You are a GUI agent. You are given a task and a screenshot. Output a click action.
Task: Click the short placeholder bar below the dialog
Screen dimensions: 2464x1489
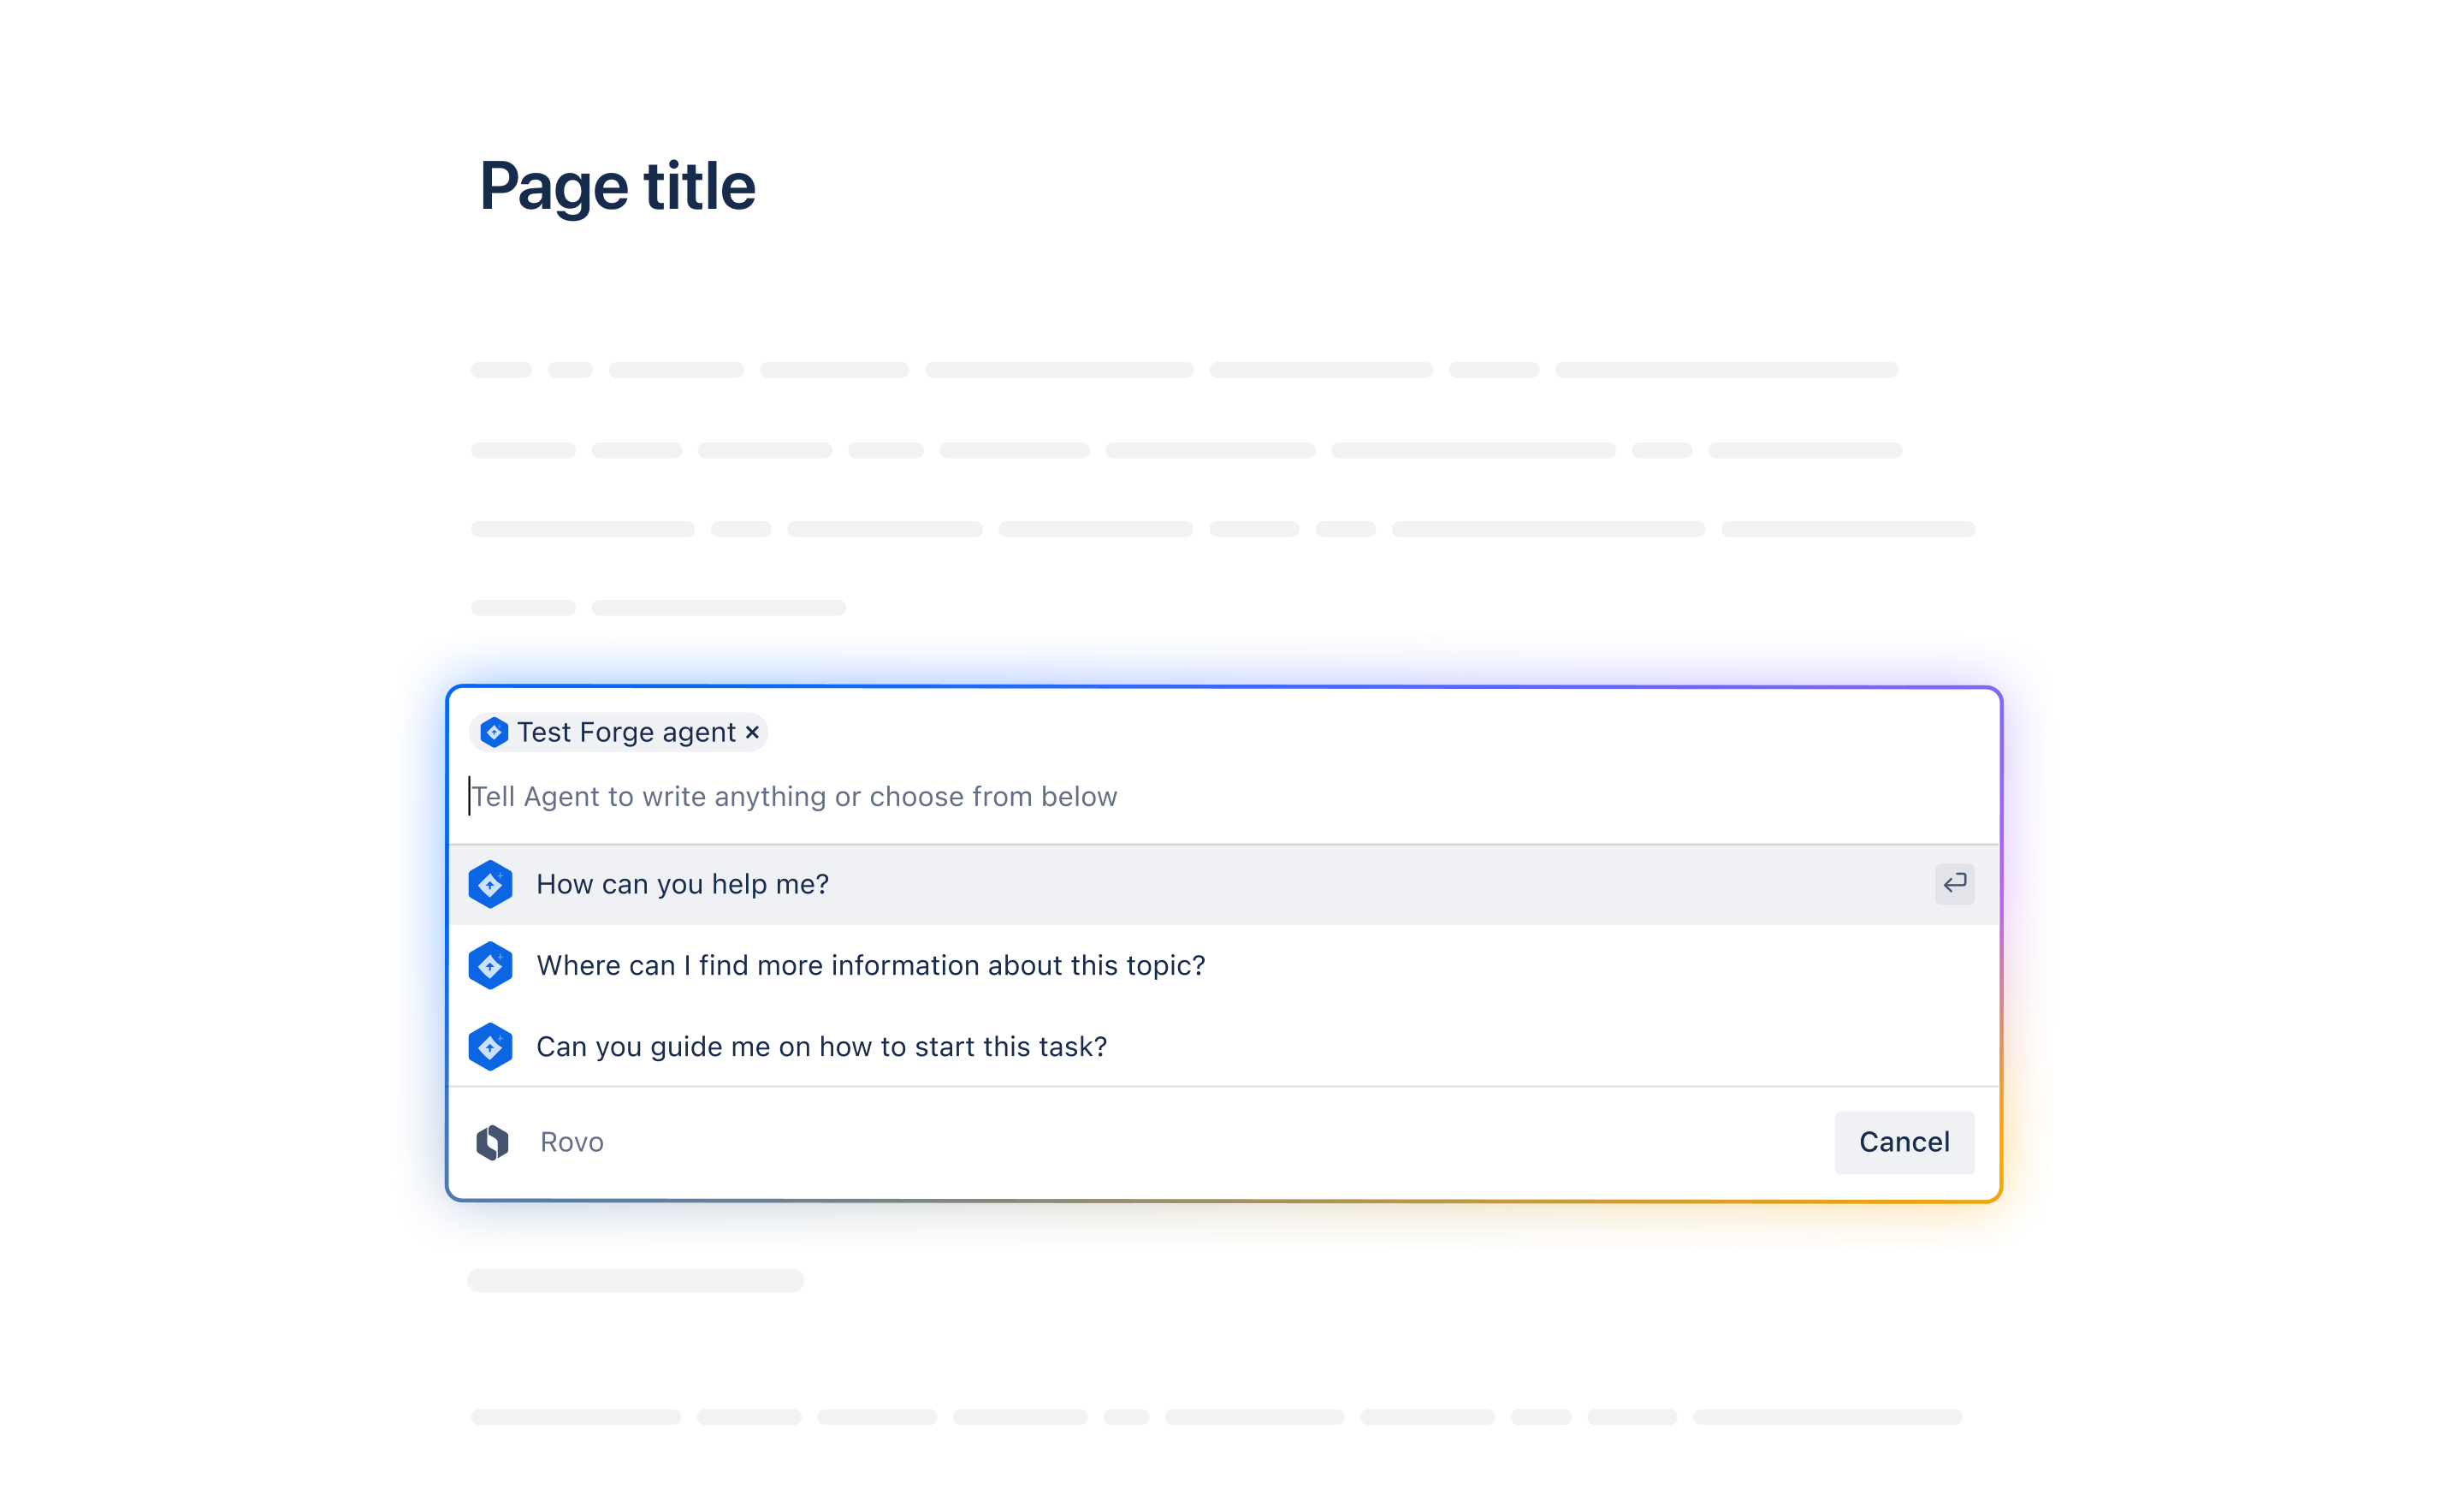point(635,1280)
